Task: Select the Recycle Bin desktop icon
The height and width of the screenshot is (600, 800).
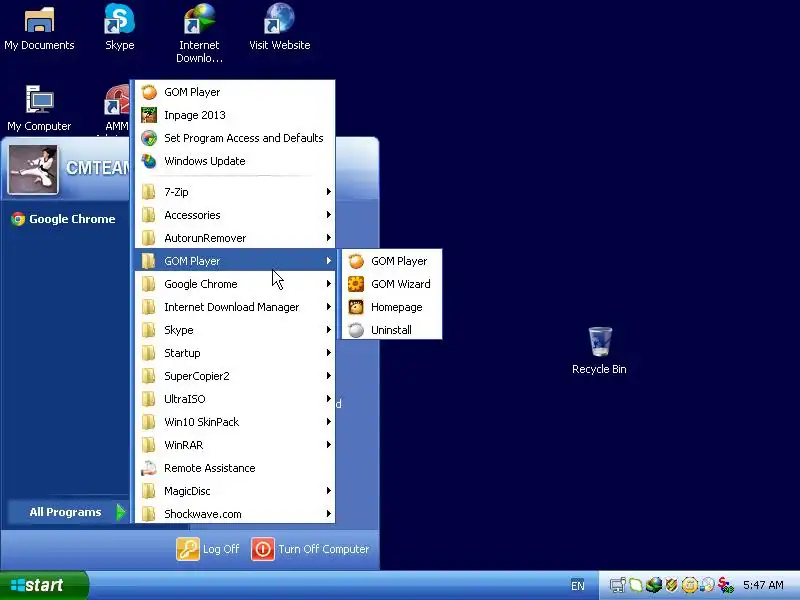Action: coord(599,351)
